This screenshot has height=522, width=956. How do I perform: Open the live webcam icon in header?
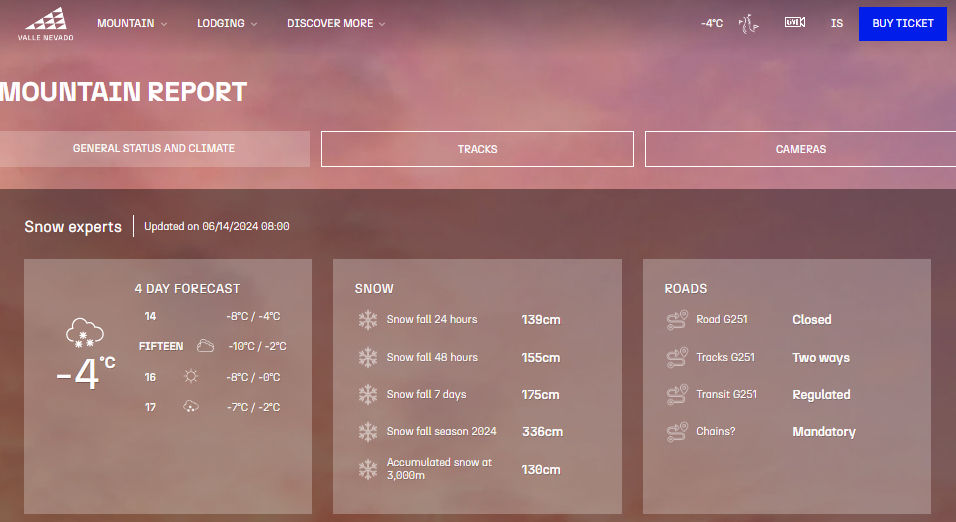[795, 22]
